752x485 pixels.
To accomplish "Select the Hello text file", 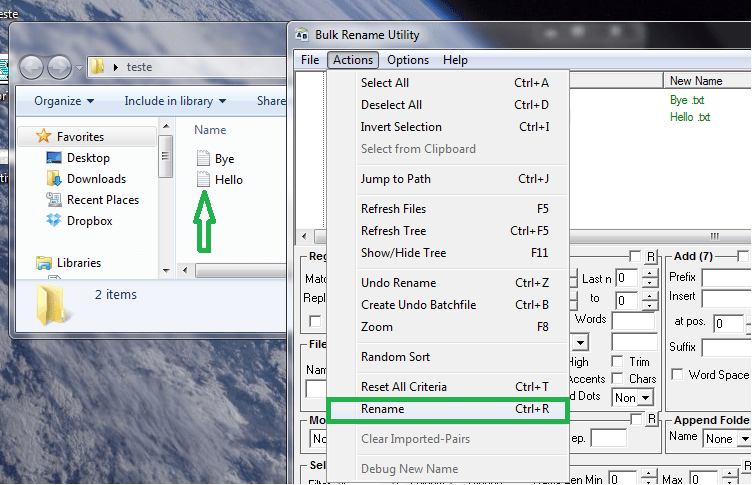I will point(228,180).
